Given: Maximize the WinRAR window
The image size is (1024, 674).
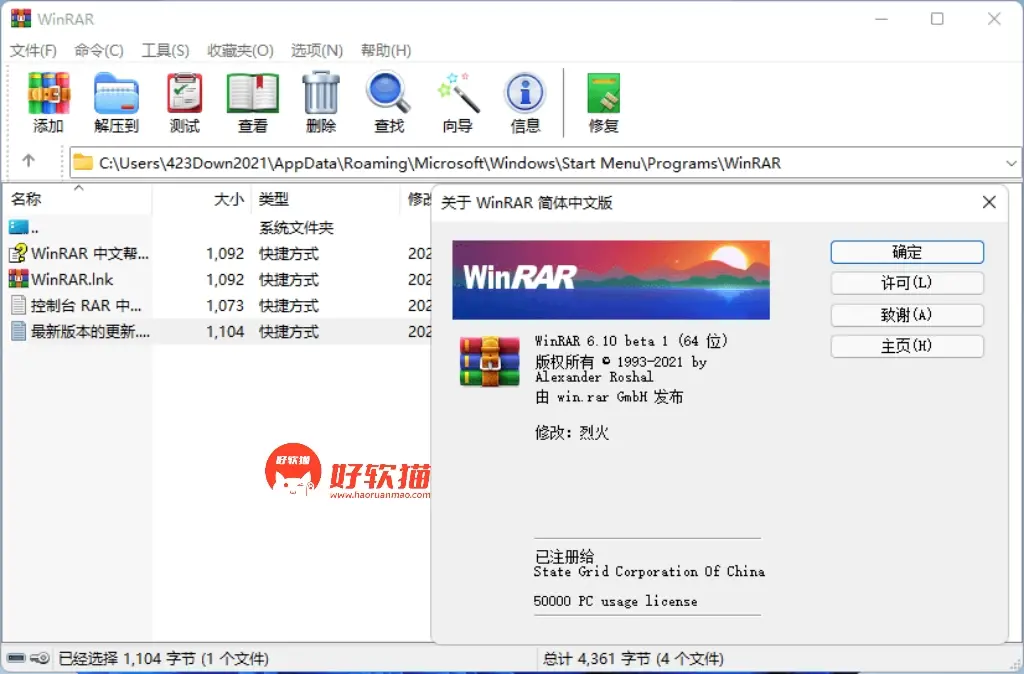Looking at the screenshot, I should pyautogui.click(x=937, y=19).
